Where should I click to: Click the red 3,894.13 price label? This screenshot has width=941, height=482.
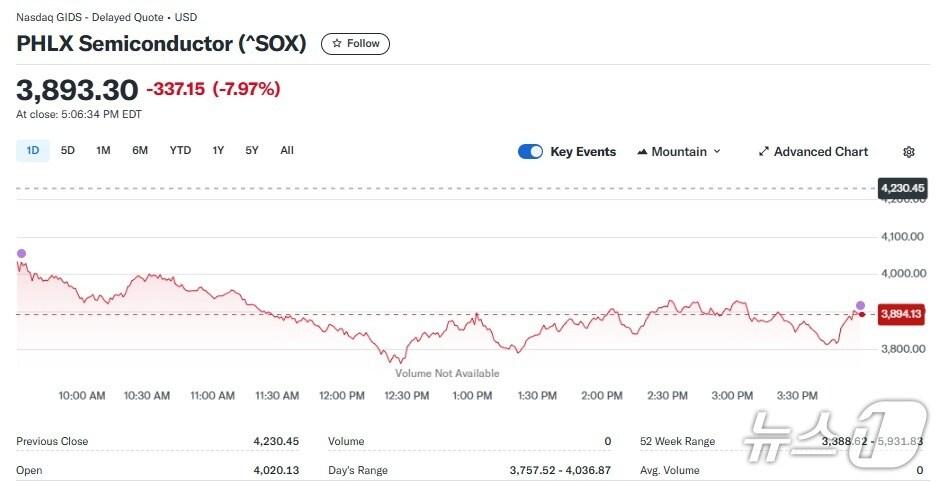pos(902,314)
